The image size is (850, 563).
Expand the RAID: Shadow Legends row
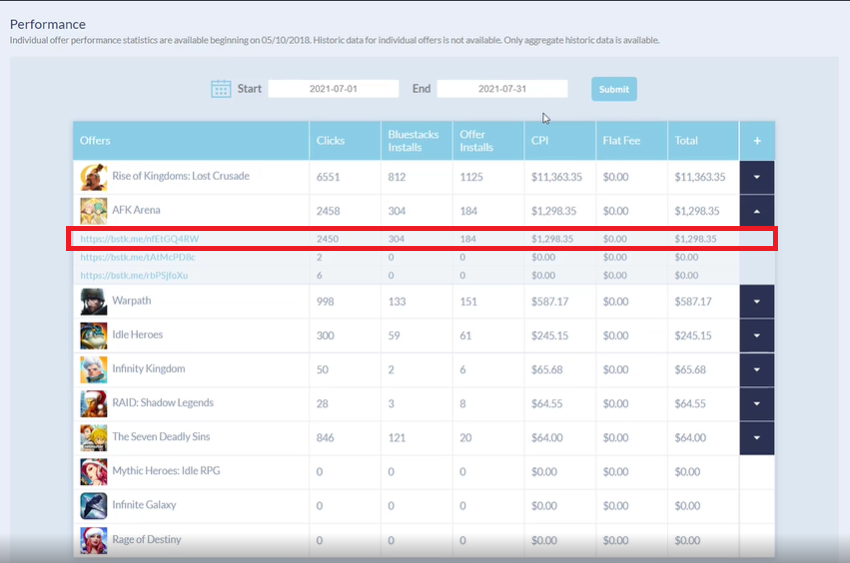[757, 404]
